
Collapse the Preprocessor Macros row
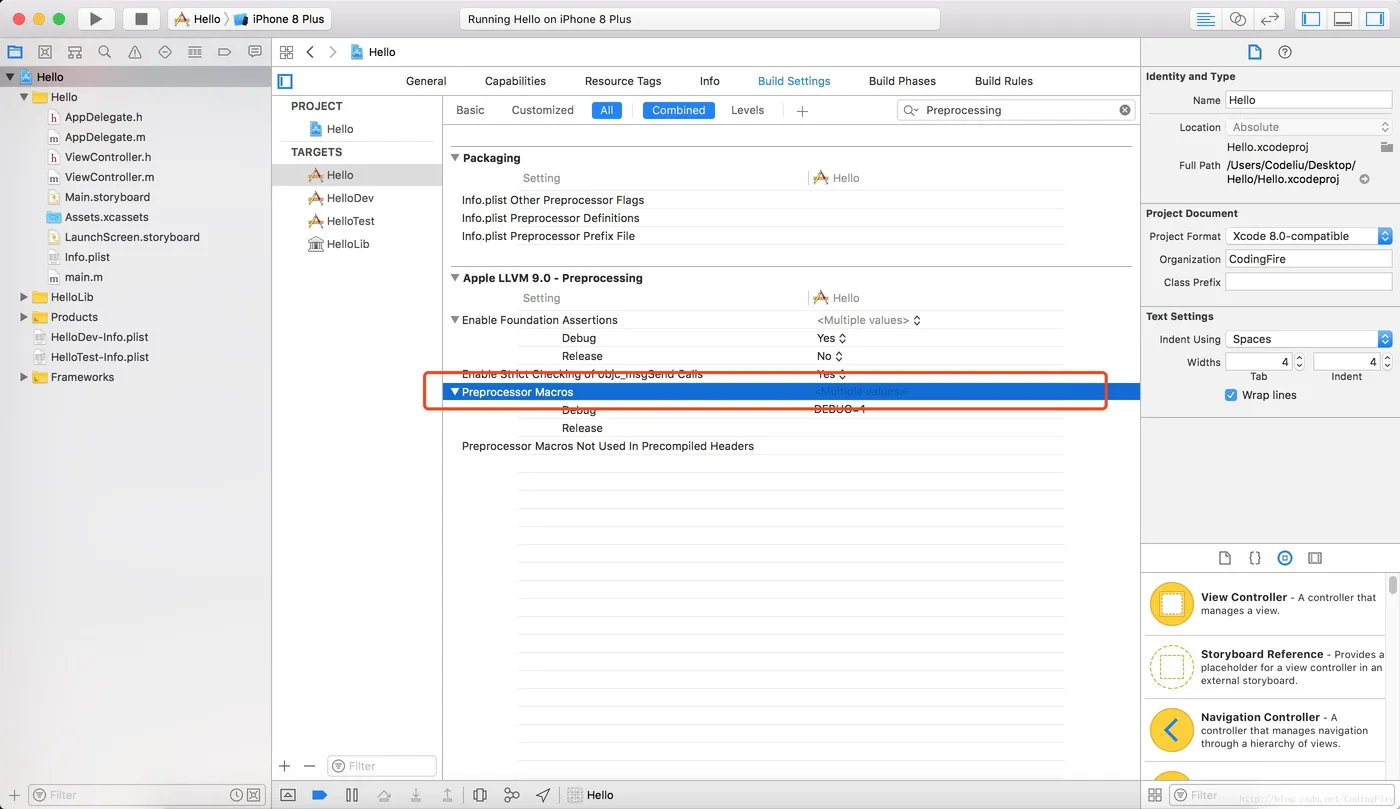coord(455,392)
